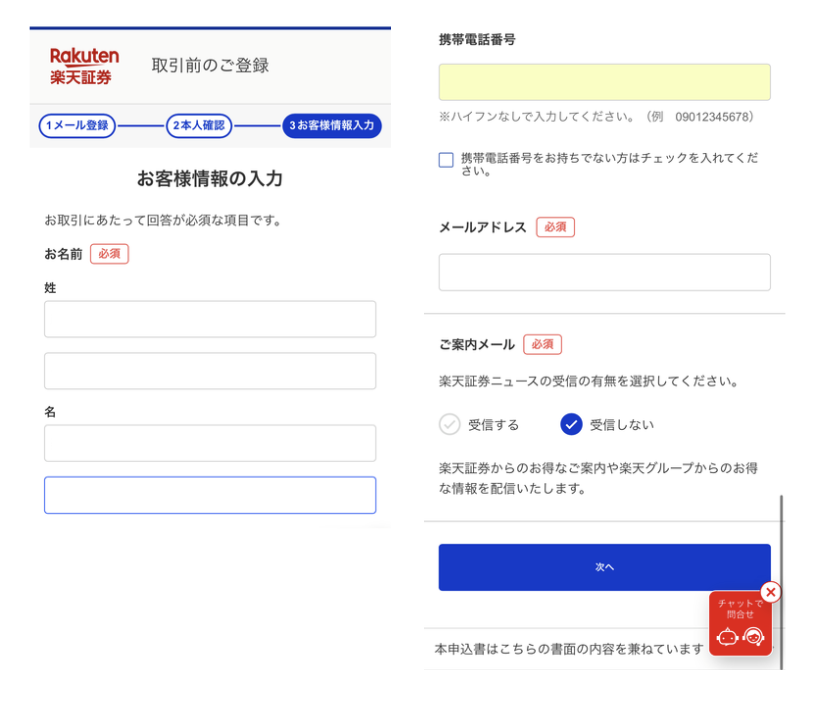824x702 pixels.
Task: Close the chat widget with X
Action: point(769,592)
